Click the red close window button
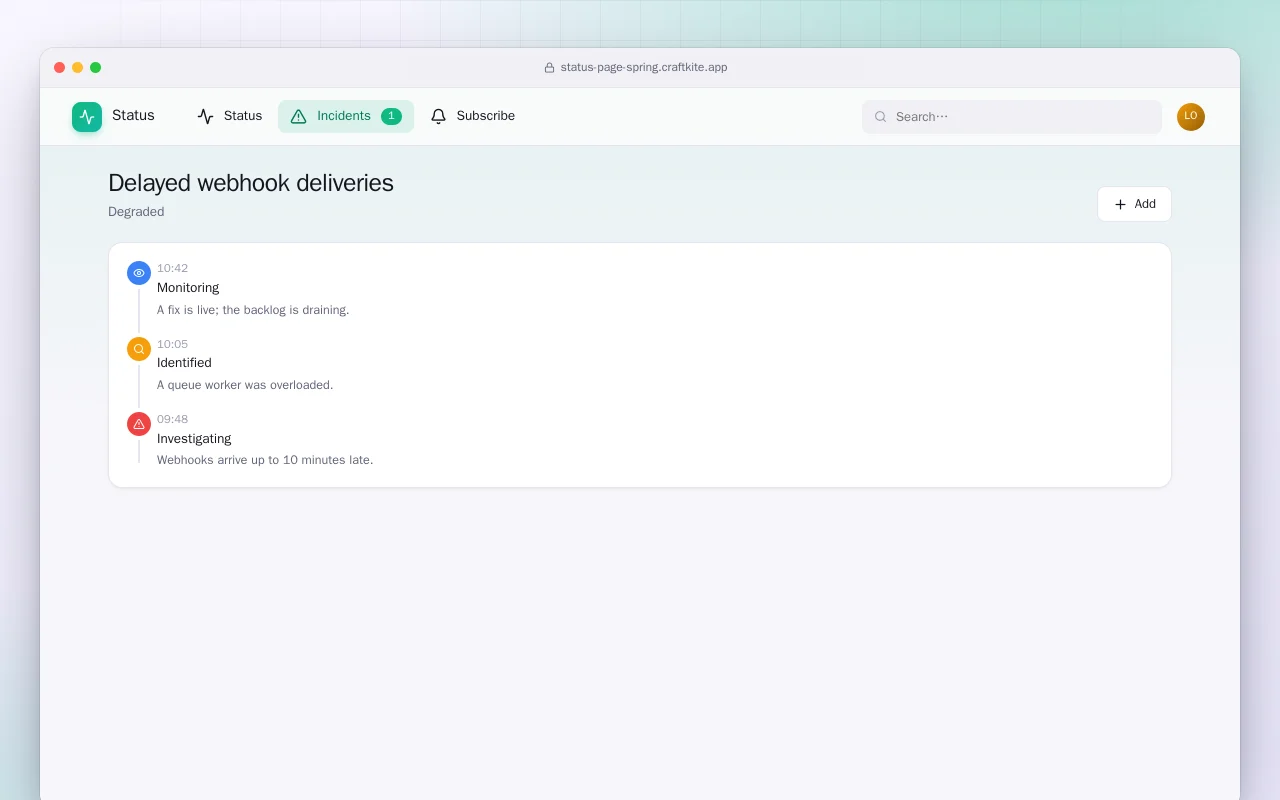The height and width of the screenshot is (800, 1280). point(60,68)
